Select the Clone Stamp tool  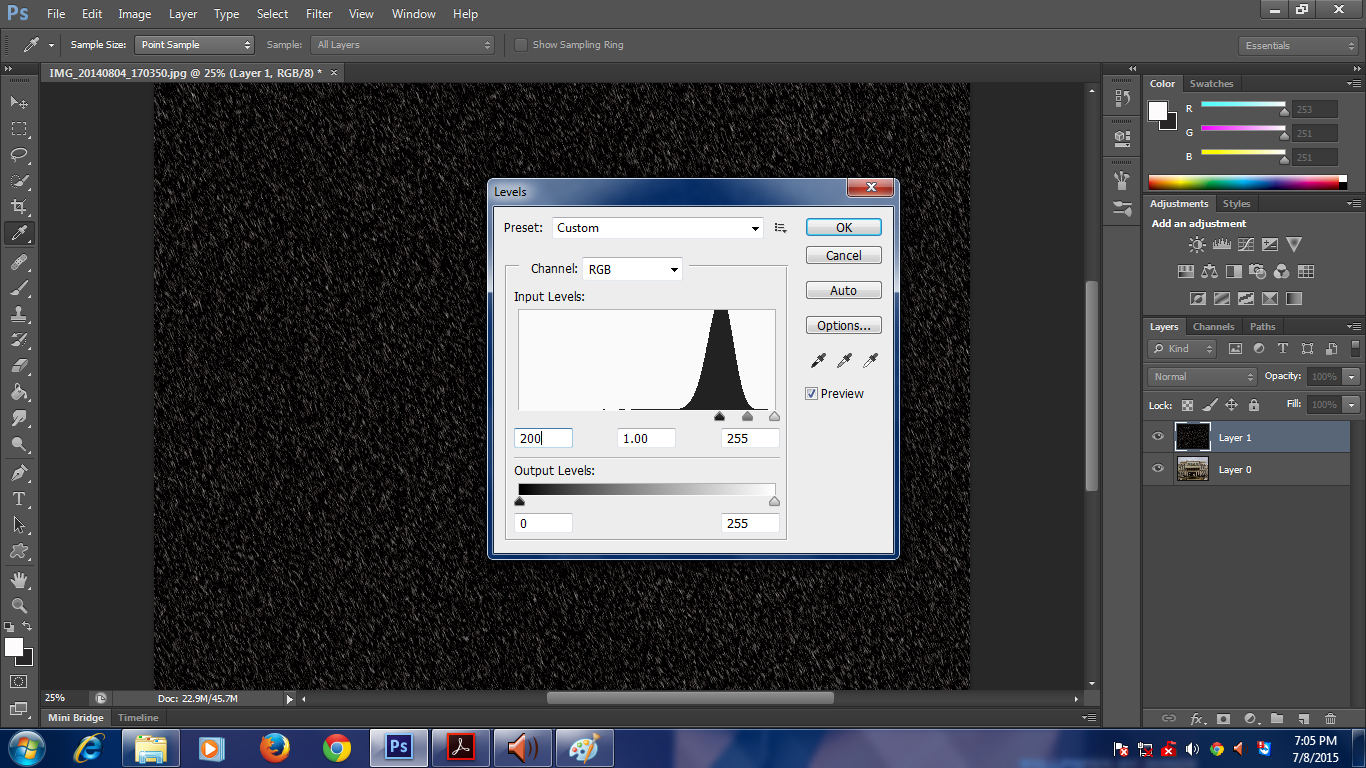pyautogui.click(x=19, y=314)
